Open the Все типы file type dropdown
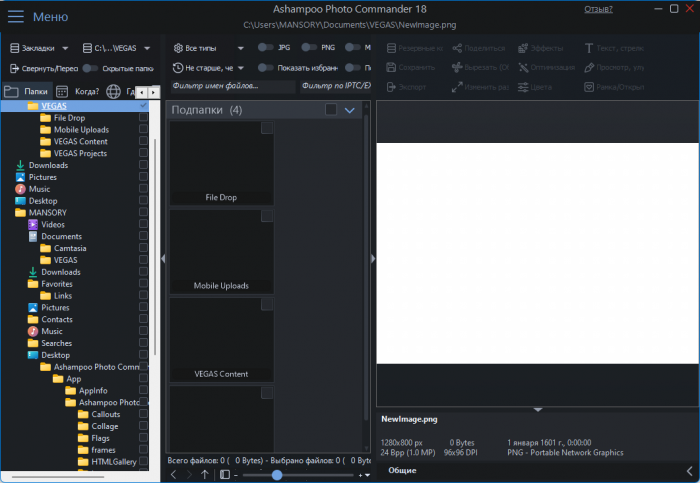The image size is (700, 483). pos(241,48)
